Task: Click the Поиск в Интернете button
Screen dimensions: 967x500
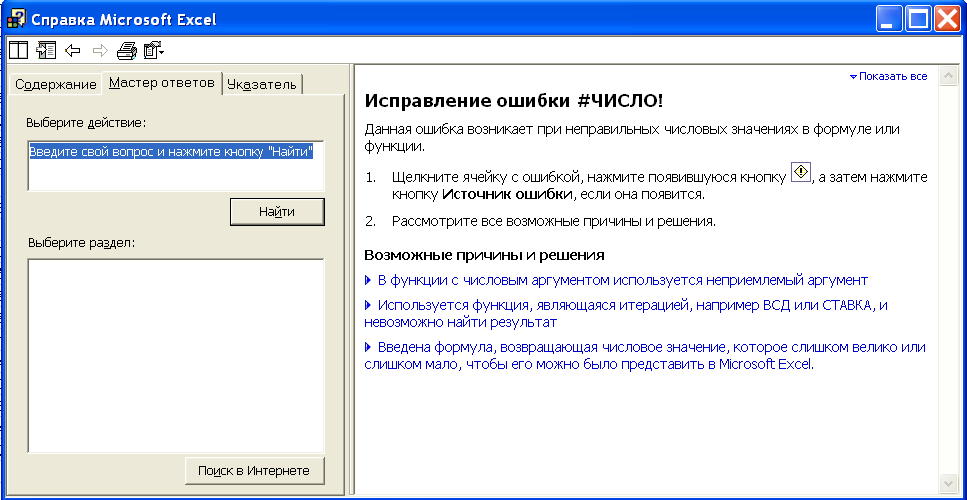Action: [x=253, y=471]
